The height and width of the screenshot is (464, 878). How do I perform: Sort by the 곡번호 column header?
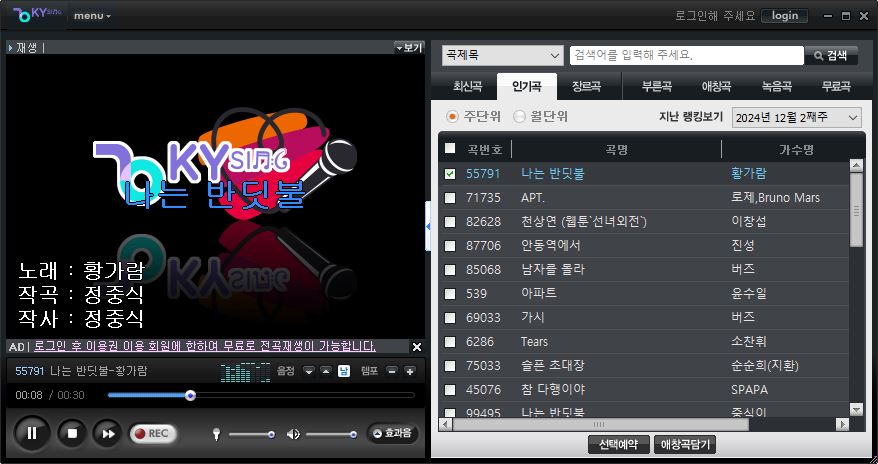pyautogui.click(x=485, y=149)
